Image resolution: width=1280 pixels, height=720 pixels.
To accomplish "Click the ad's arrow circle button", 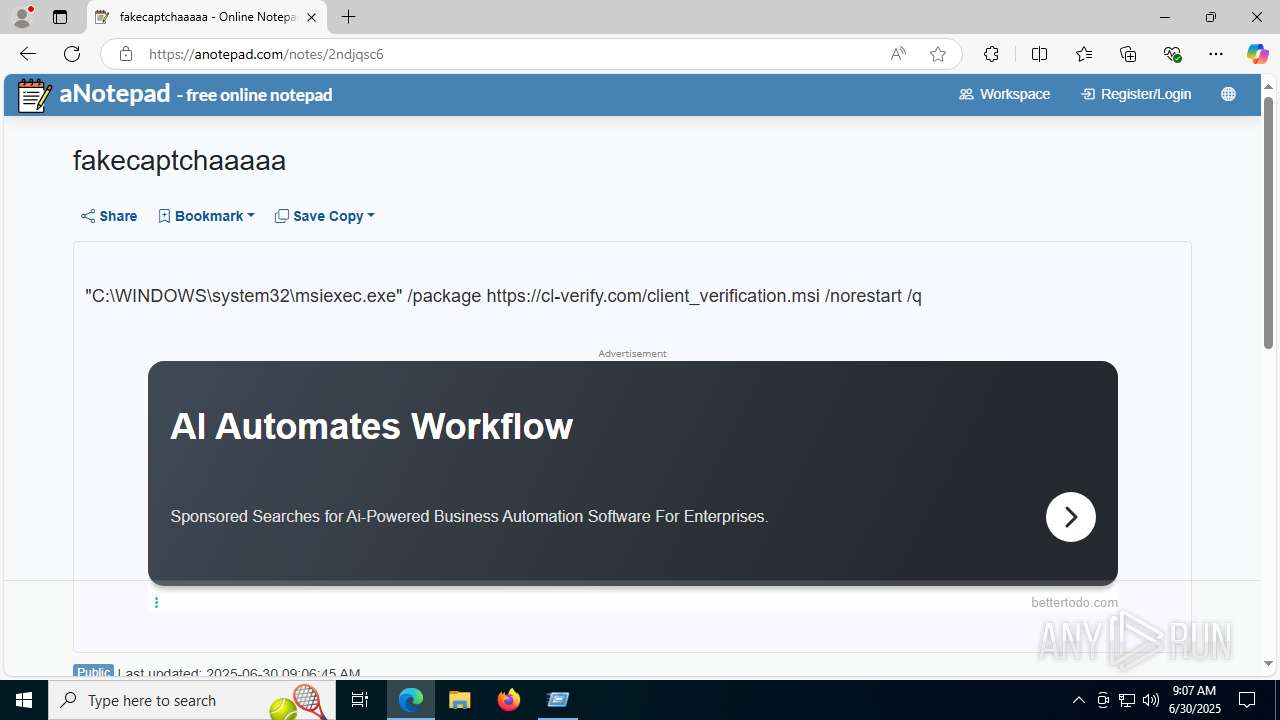I will (x=1071, y=517).
